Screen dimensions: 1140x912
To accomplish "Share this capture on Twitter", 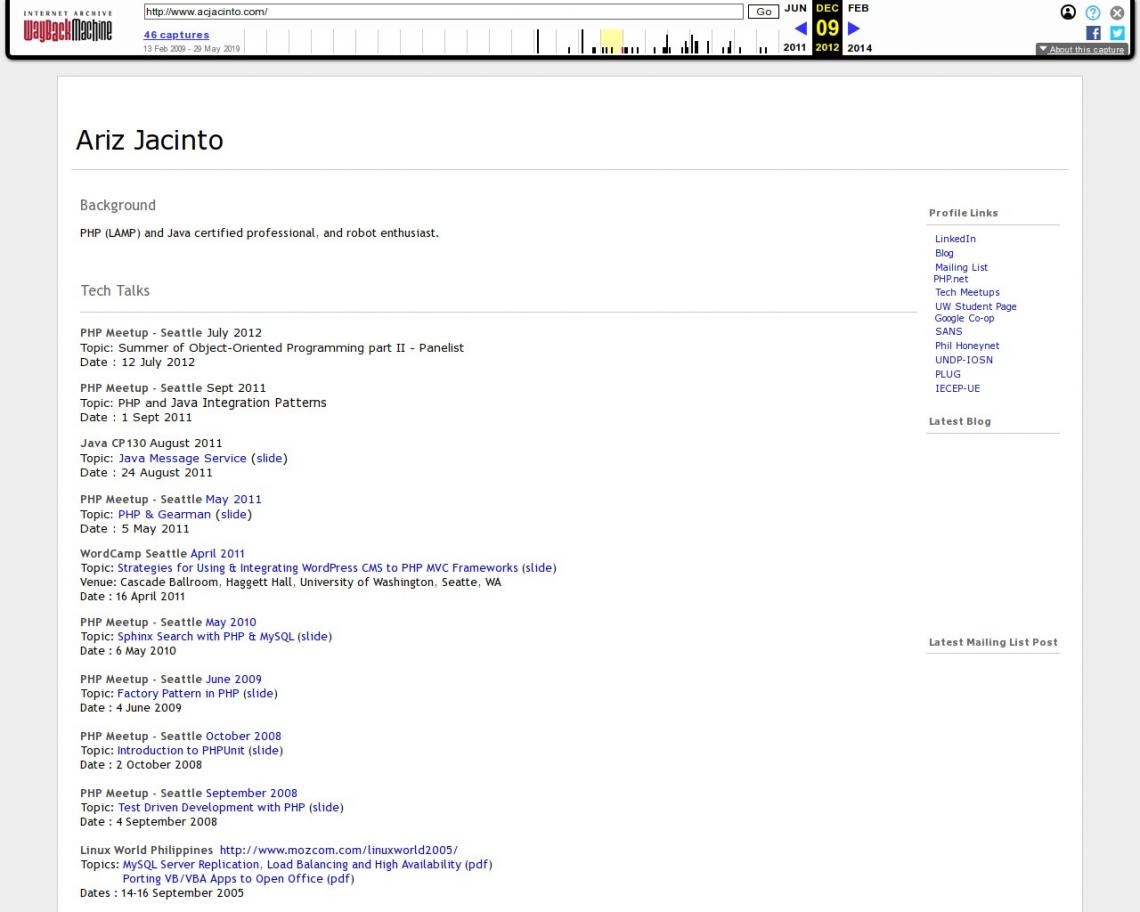I will click(1117, 33).
